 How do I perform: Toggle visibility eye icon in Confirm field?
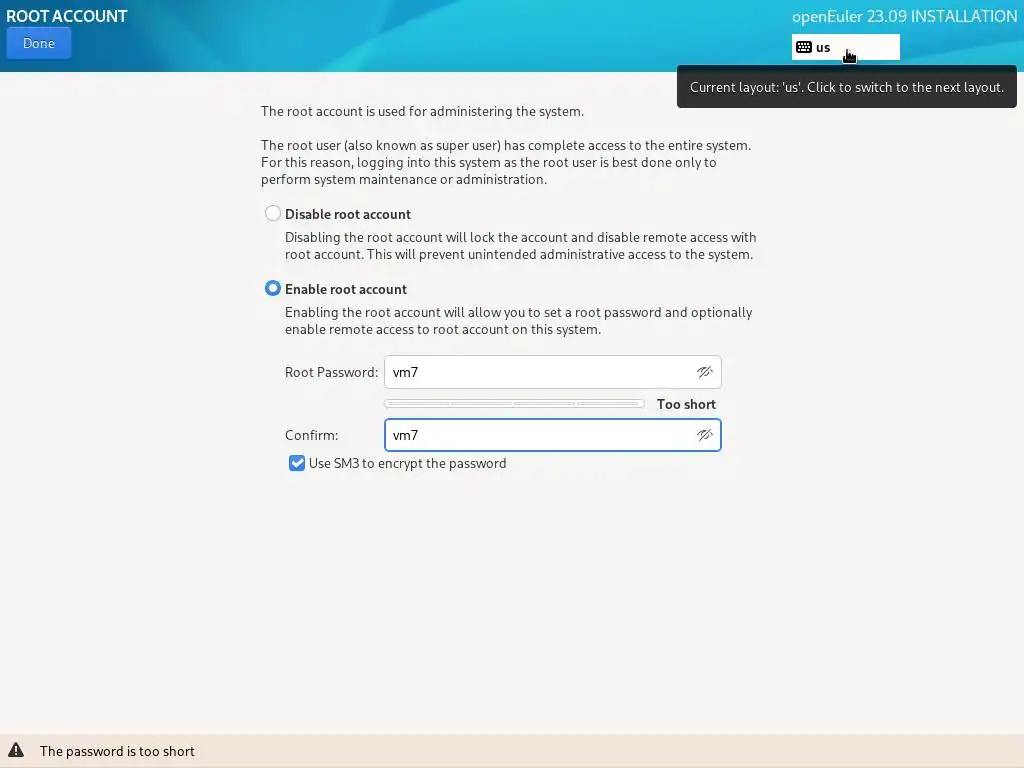click(x=704, y=435)
